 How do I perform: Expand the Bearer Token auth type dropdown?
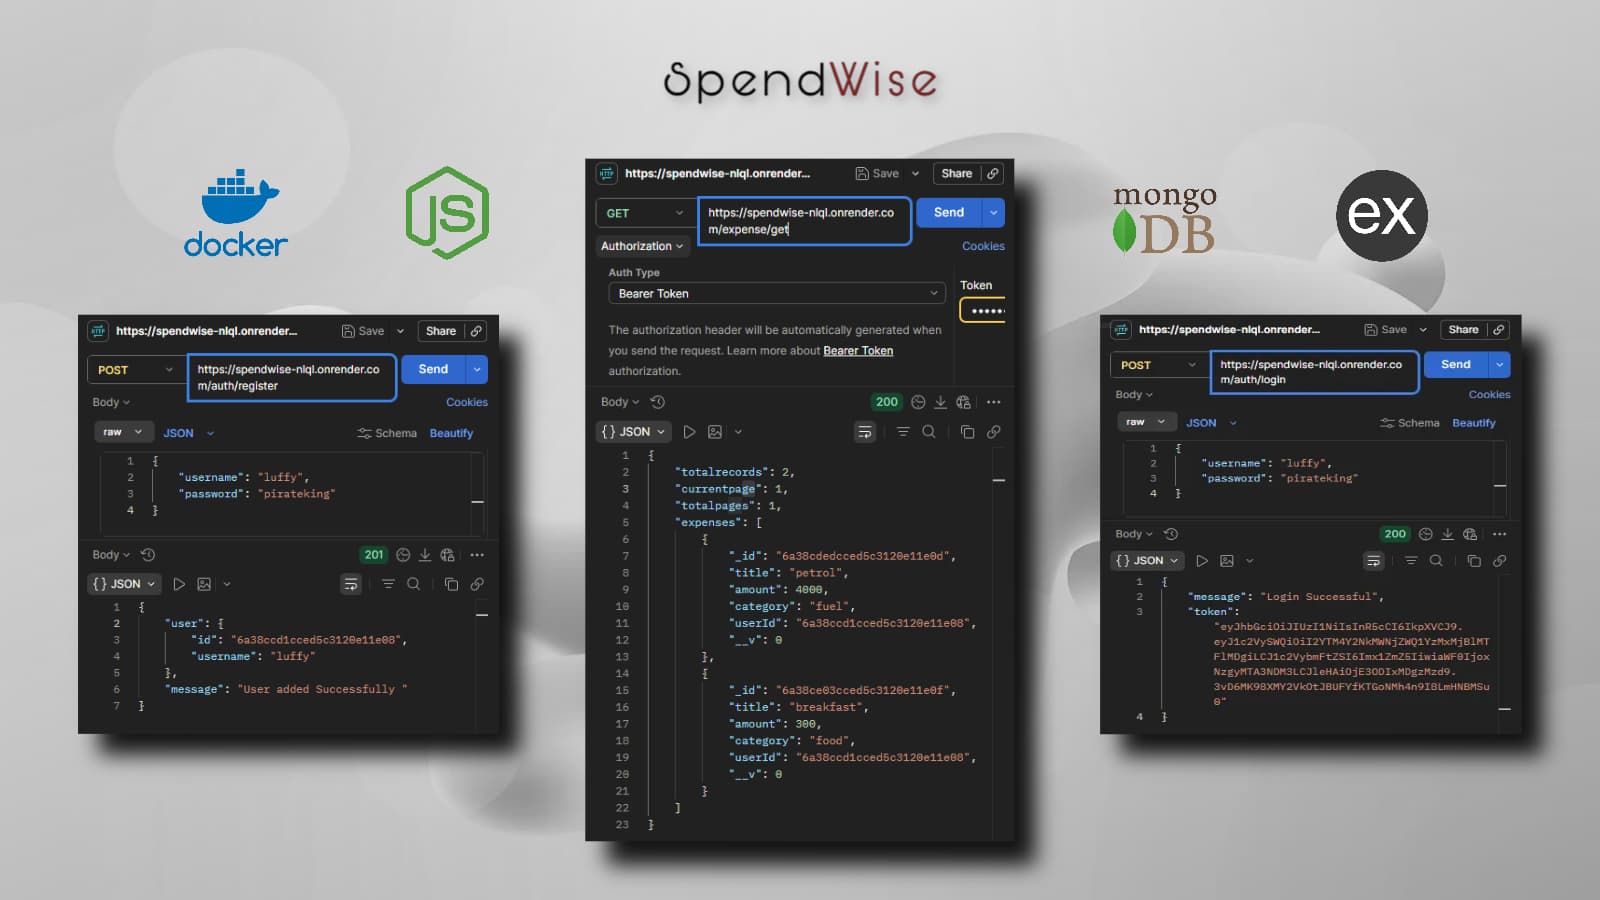(777, 293)
